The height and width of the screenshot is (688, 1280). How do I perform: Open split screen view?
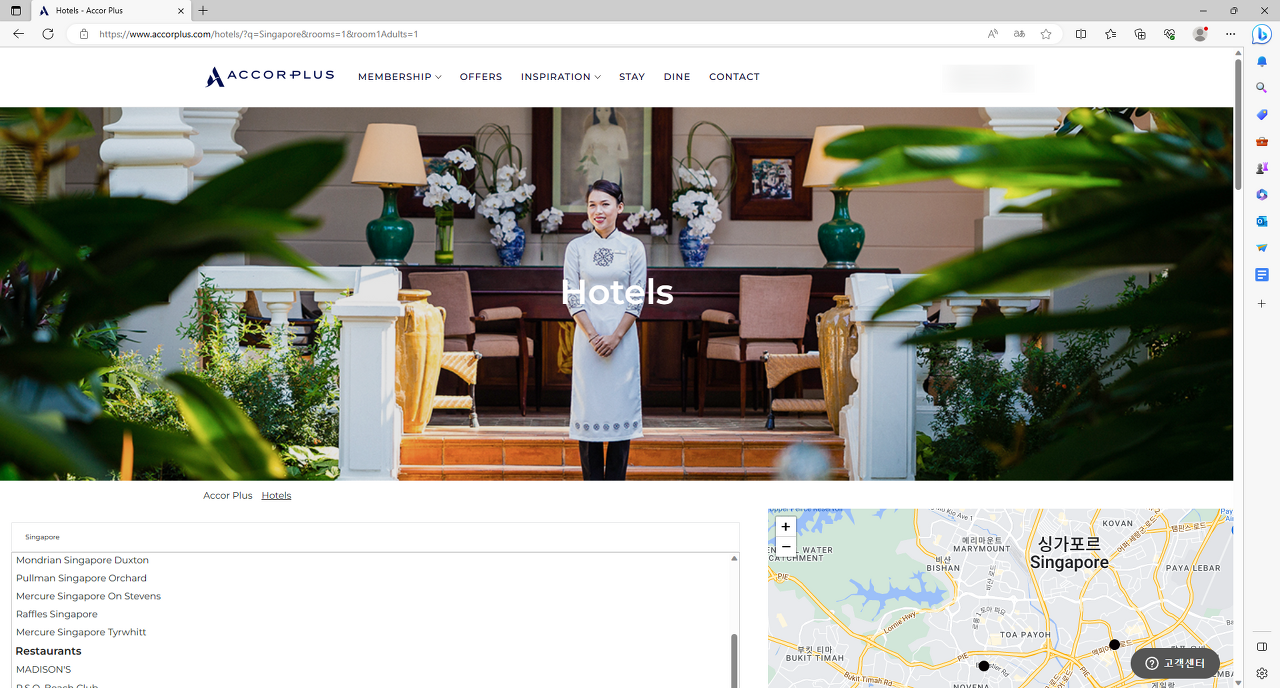[x=1081, y=34]
